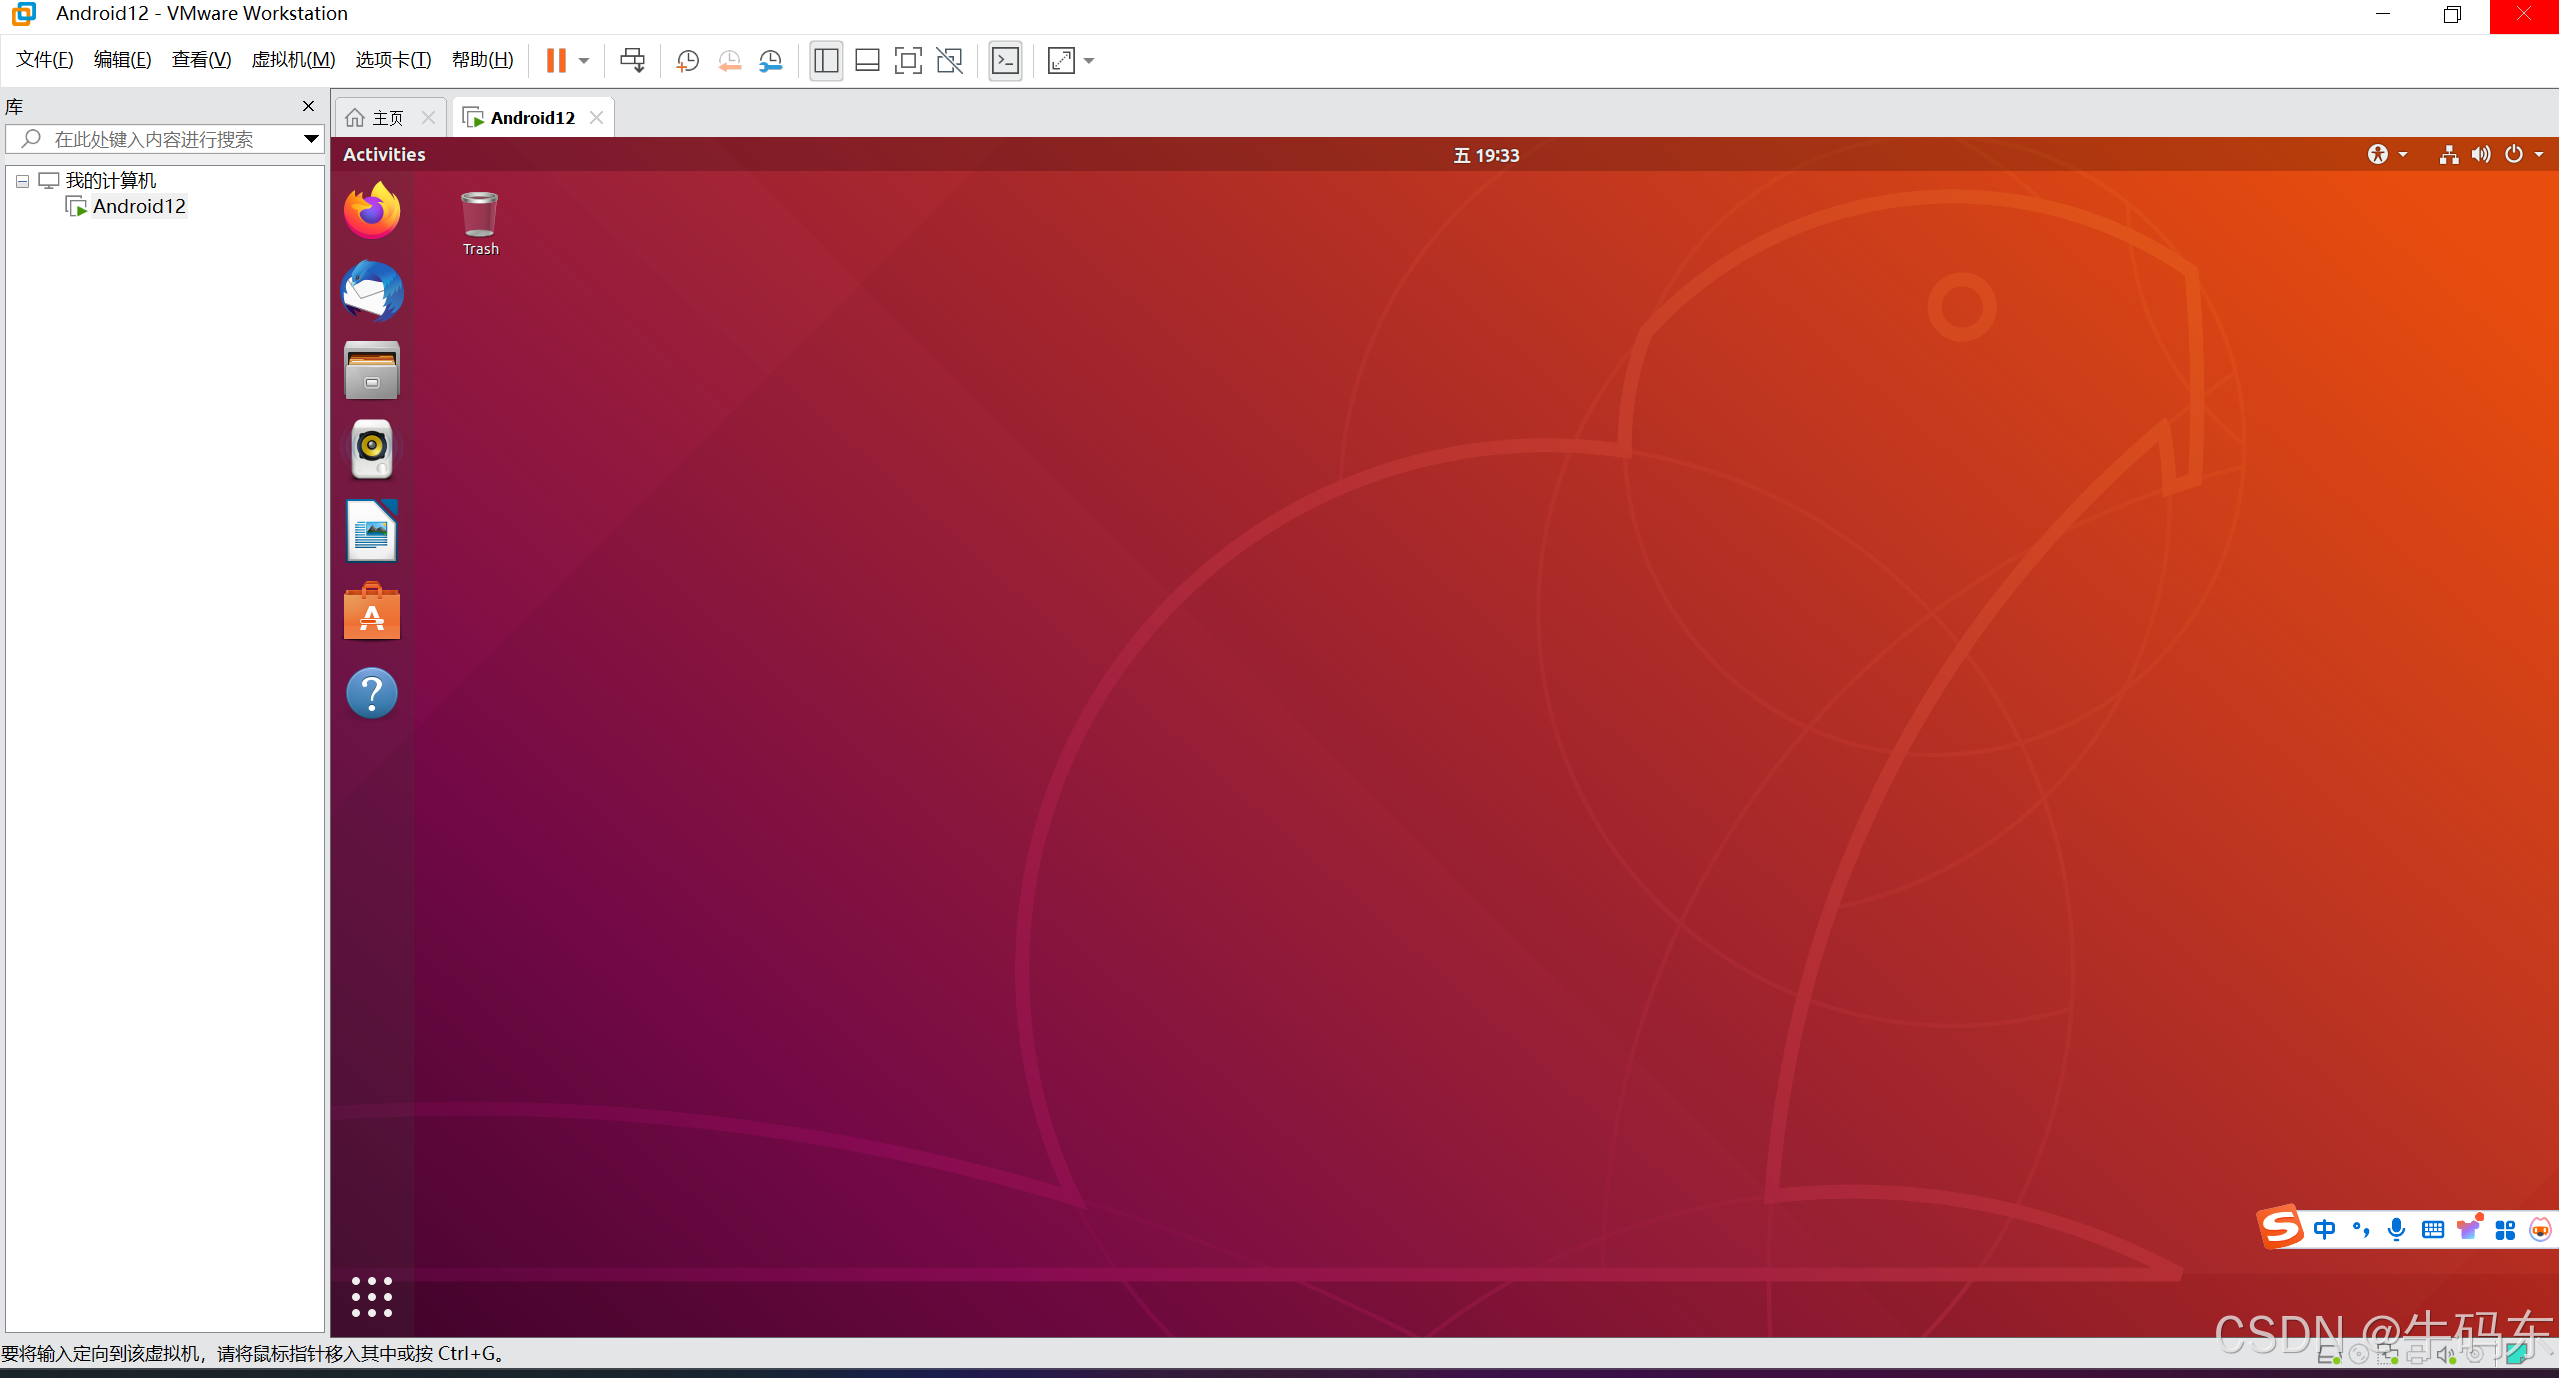Expand the library search filter dropdown
Image resolution: width=2559 pixels, height=1378 pixels.
point(311,139)
